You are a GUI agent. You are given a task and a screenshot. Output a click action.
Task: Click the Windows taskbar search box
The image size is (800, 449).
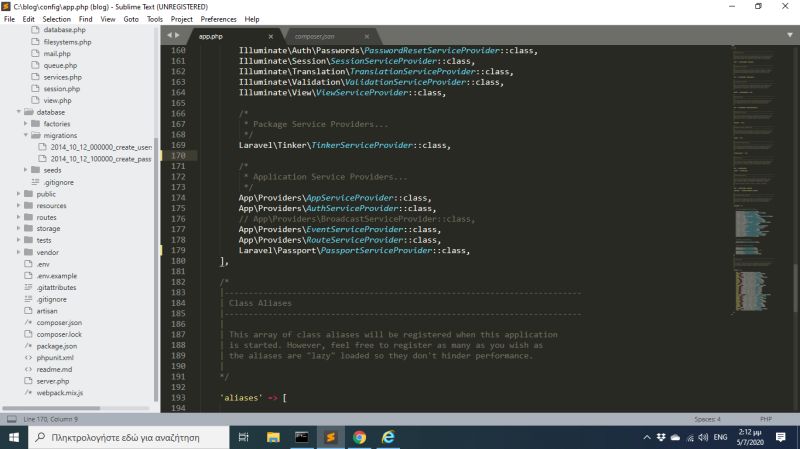(x=129, y=437)
